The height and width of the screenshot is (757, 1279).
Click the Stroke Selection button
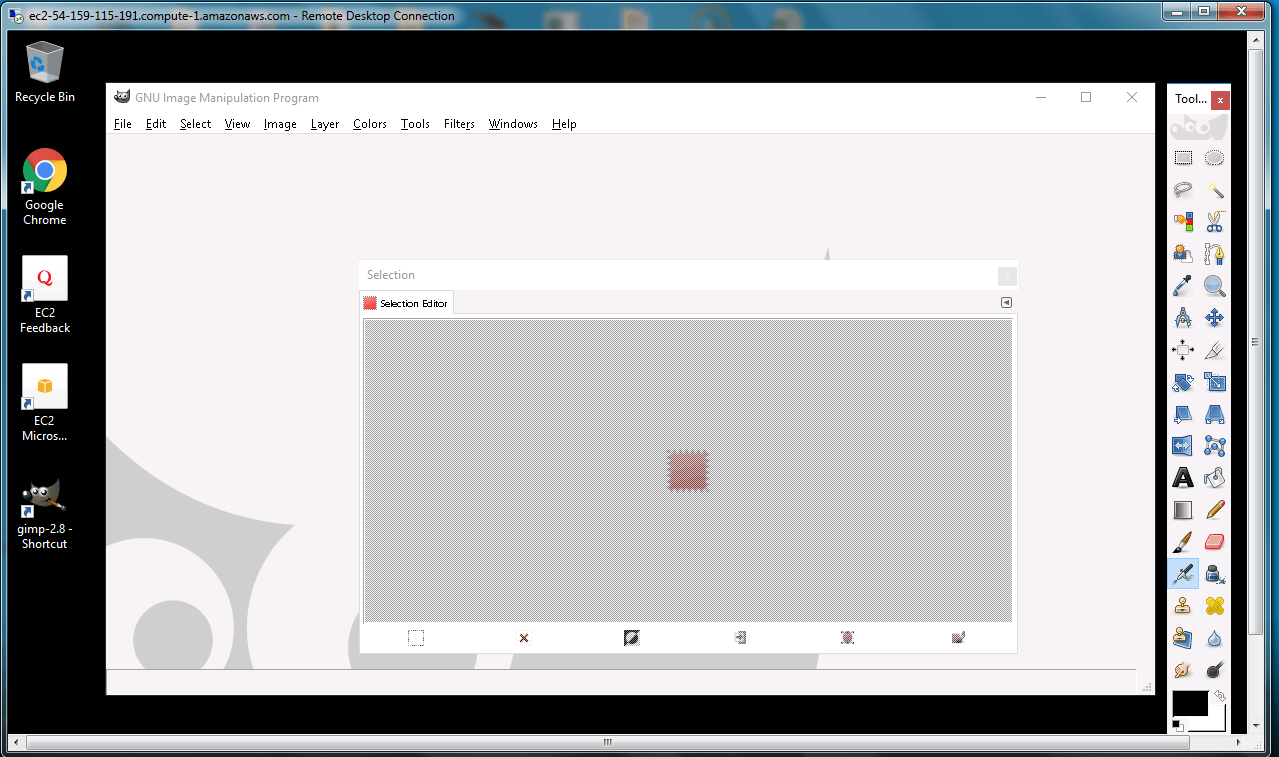point(958,638)
